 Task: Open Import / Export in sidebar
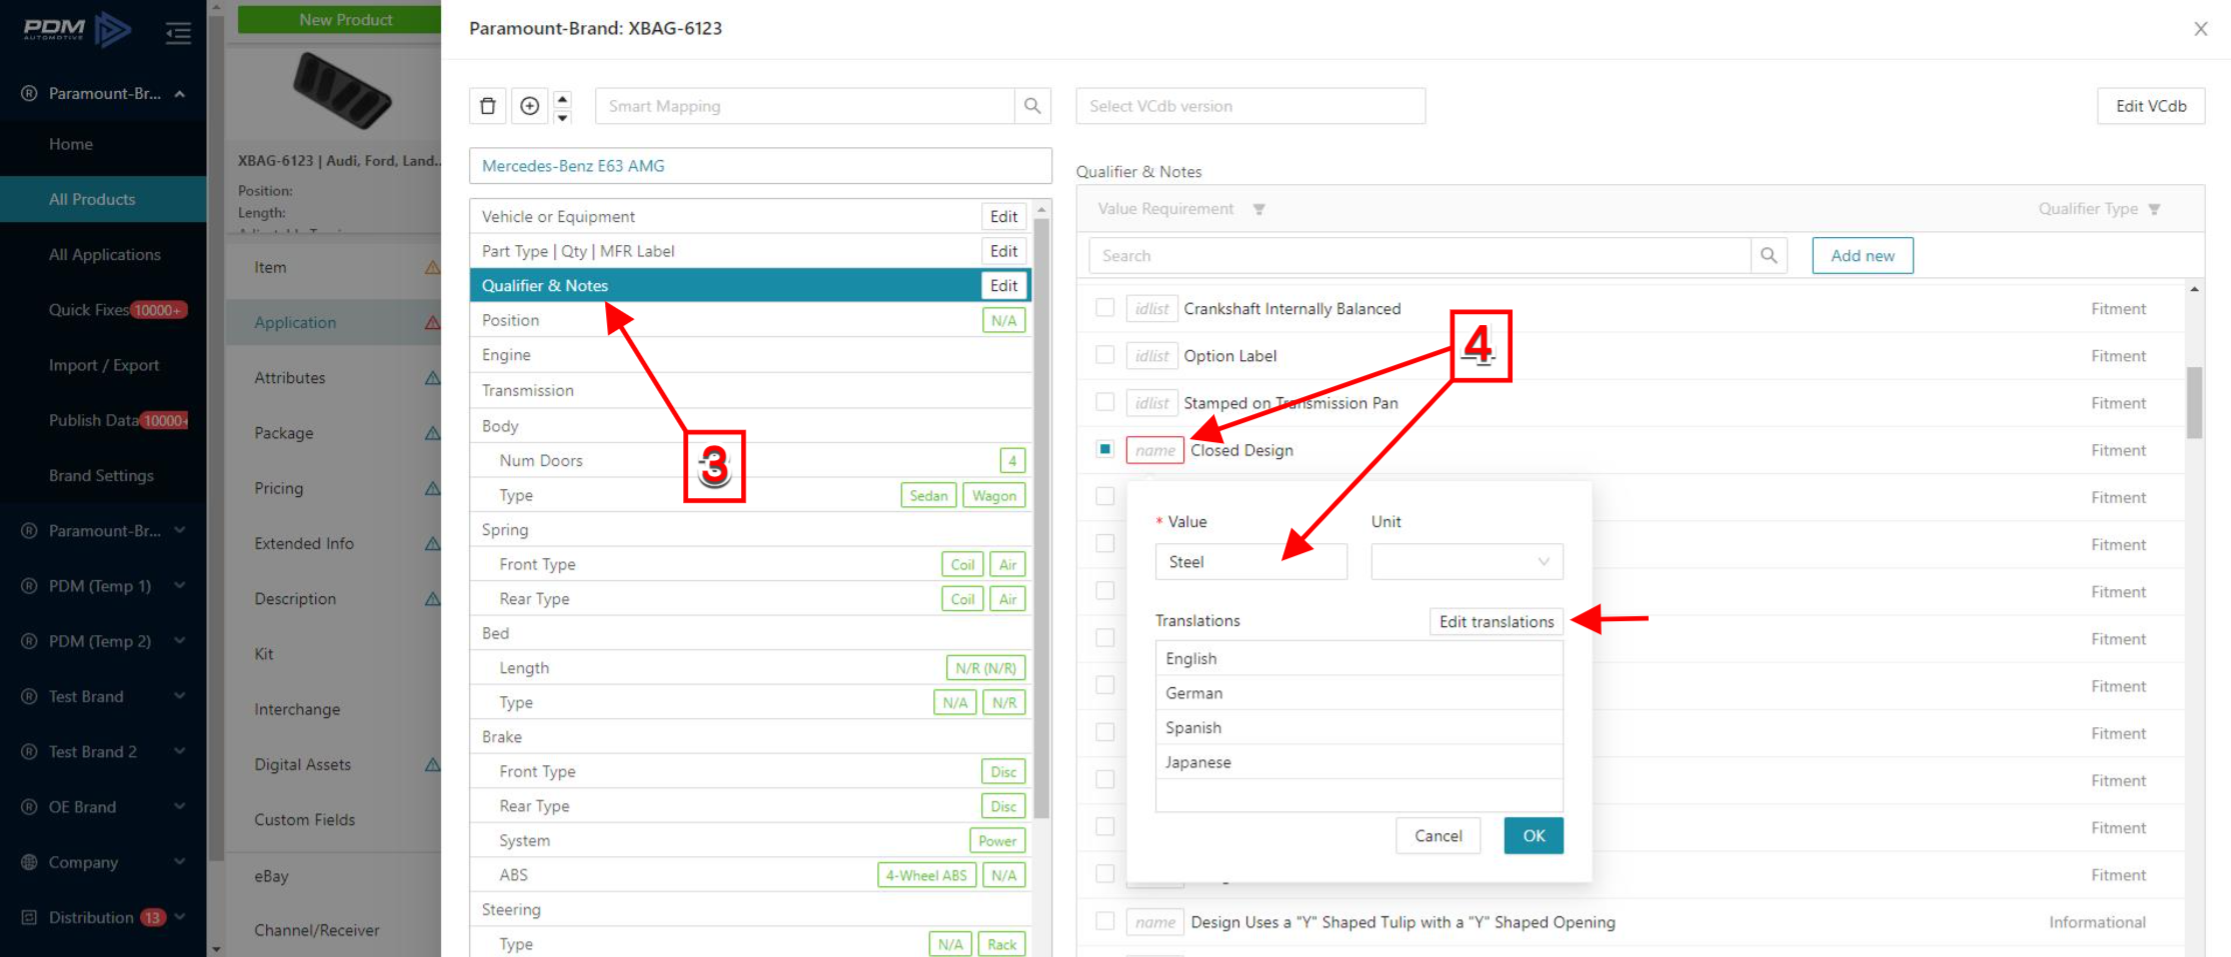pos(104,365)
